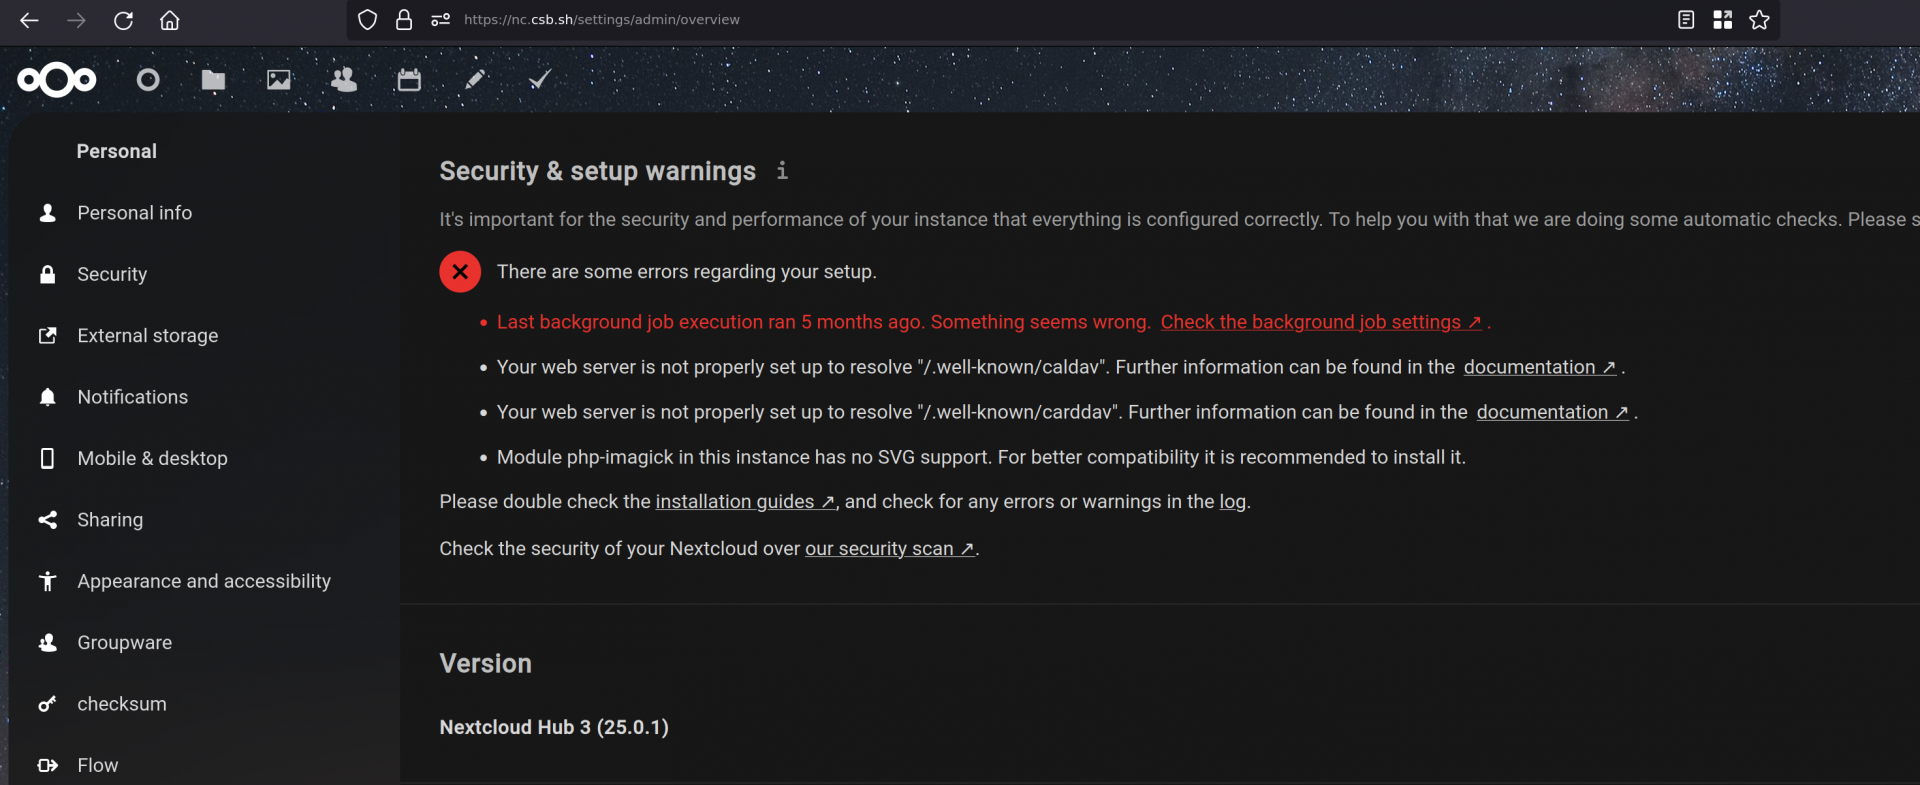
Task: Open the Tasks checkmark icon
Action: point(540,80)
